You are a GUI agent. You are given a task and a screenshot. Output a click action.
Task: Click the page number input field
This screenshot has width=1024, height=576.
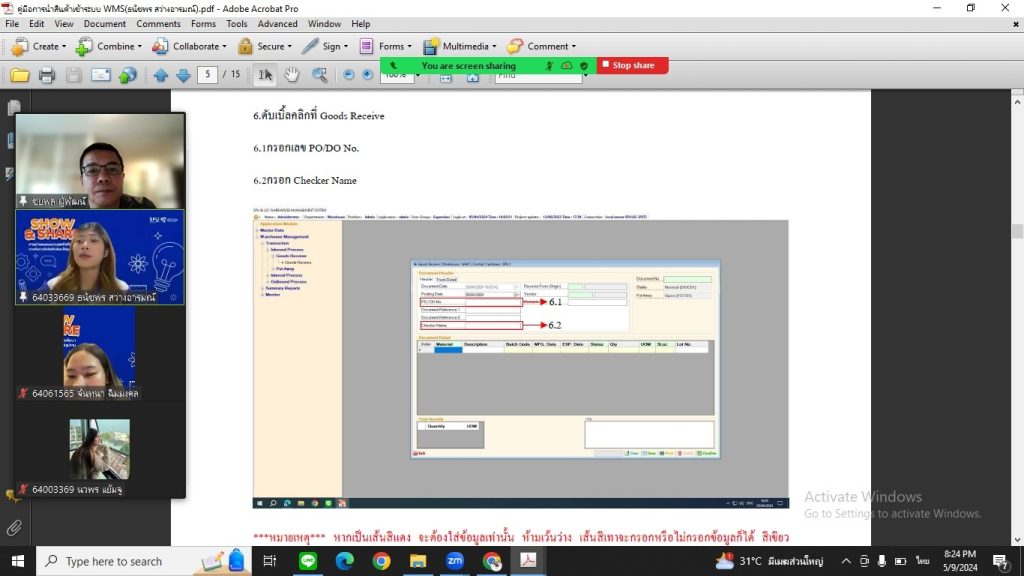pyautogui.click(x=208, y=74)
